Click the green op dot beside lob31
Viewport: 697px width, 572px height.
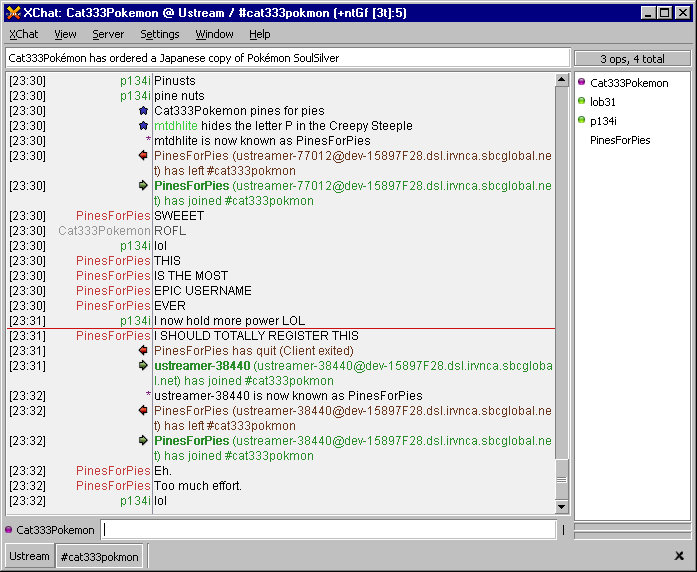click(581, 101)
